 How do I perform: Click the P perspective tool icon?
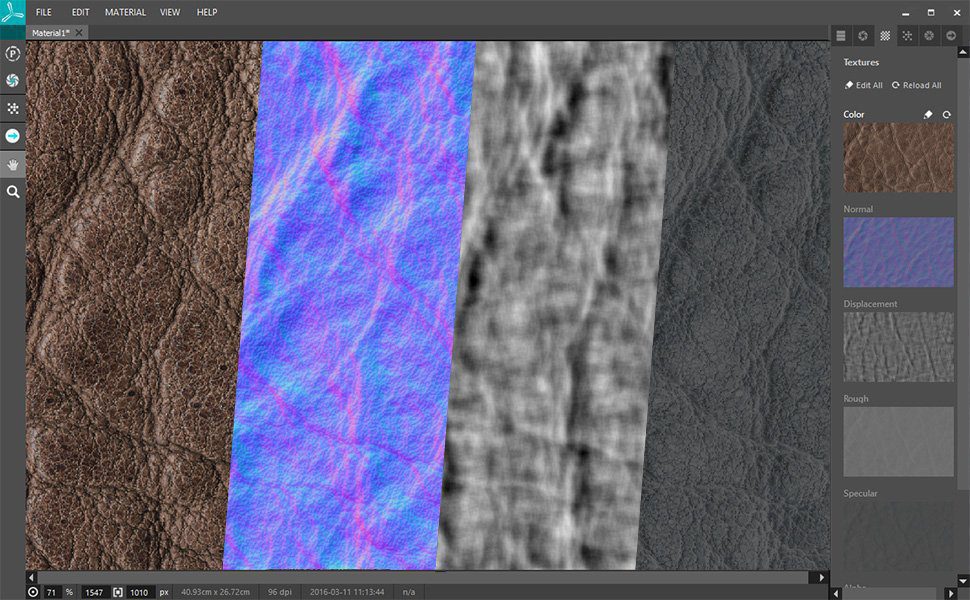coord(12,54)
